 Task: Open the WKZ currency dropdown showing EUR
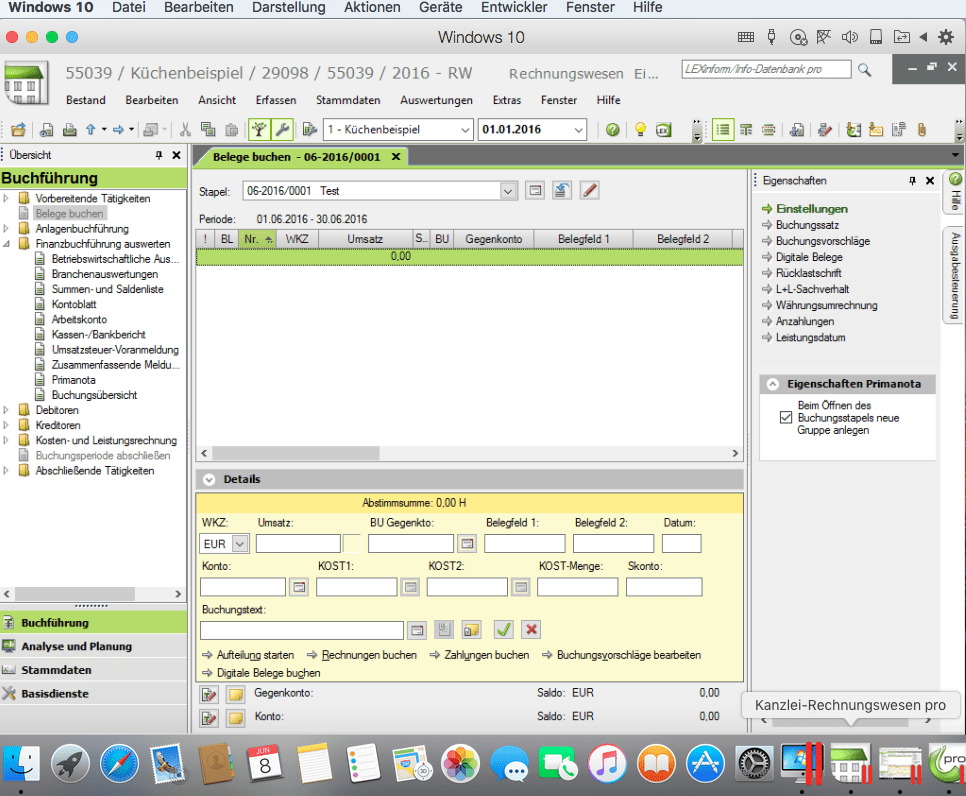pyautogui.click(x=237, y=543)
